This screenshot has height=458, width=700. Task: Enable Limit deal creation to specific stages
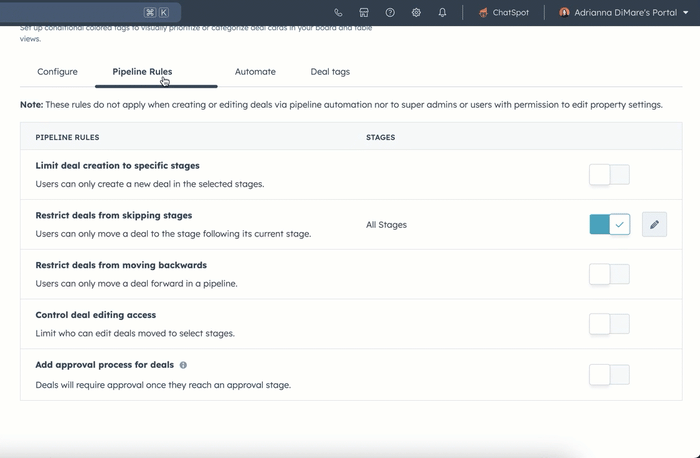pyautogui.click(x=609, y=175)
